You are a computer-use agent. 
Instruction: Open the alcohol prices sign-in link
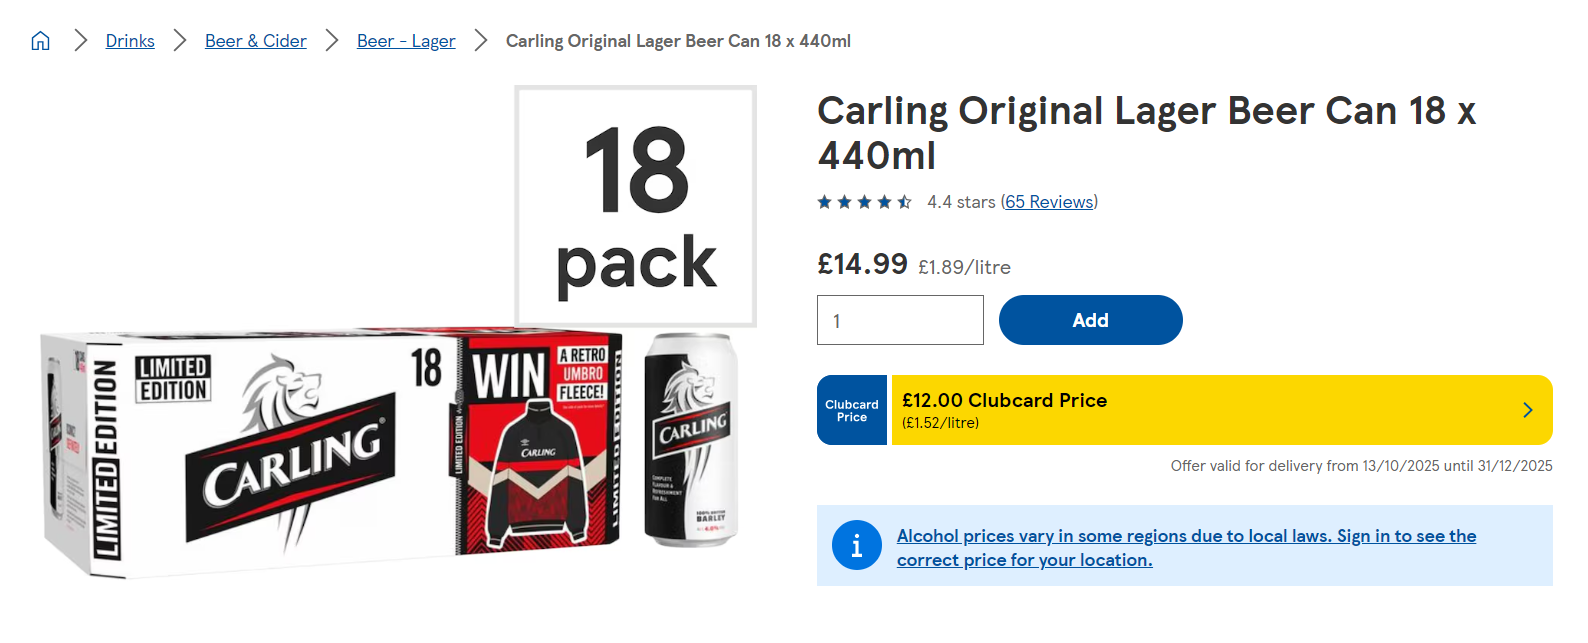(1186, 548)
